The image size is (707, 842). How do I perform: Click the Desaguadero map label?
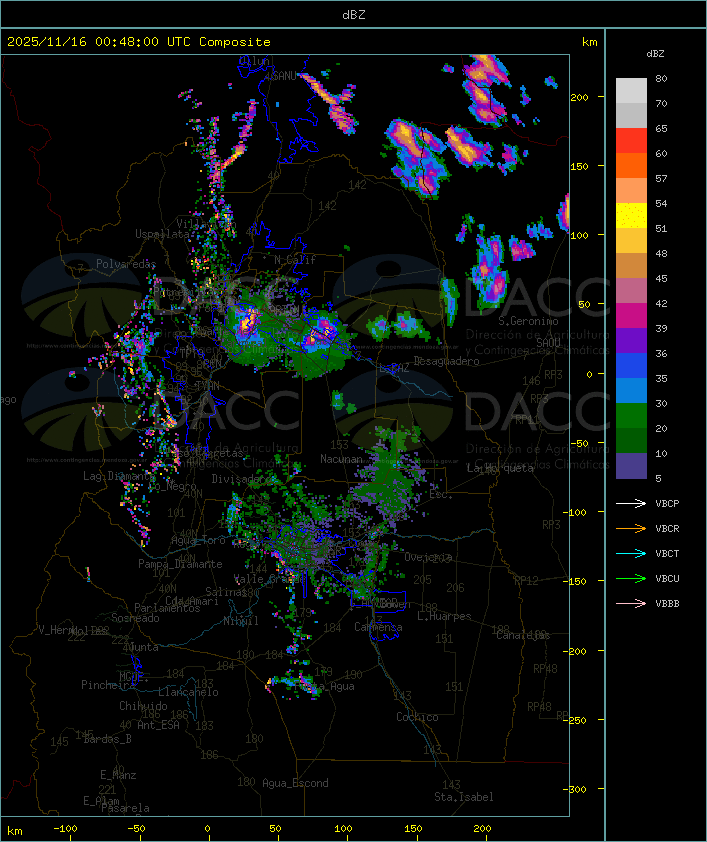pos(446,361)
